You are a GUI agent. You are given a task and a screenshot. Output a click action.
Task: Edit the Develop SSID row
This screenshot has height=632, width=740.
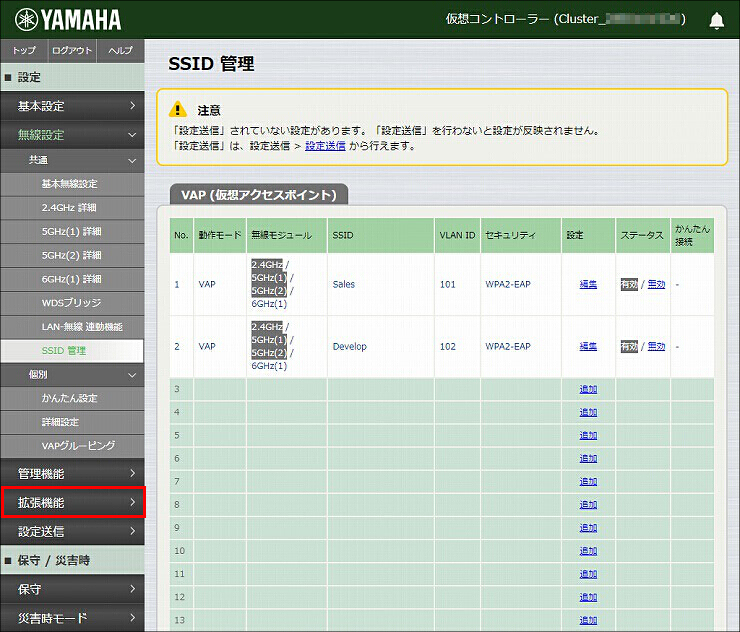pyautogui.click(x=588, y=346)
